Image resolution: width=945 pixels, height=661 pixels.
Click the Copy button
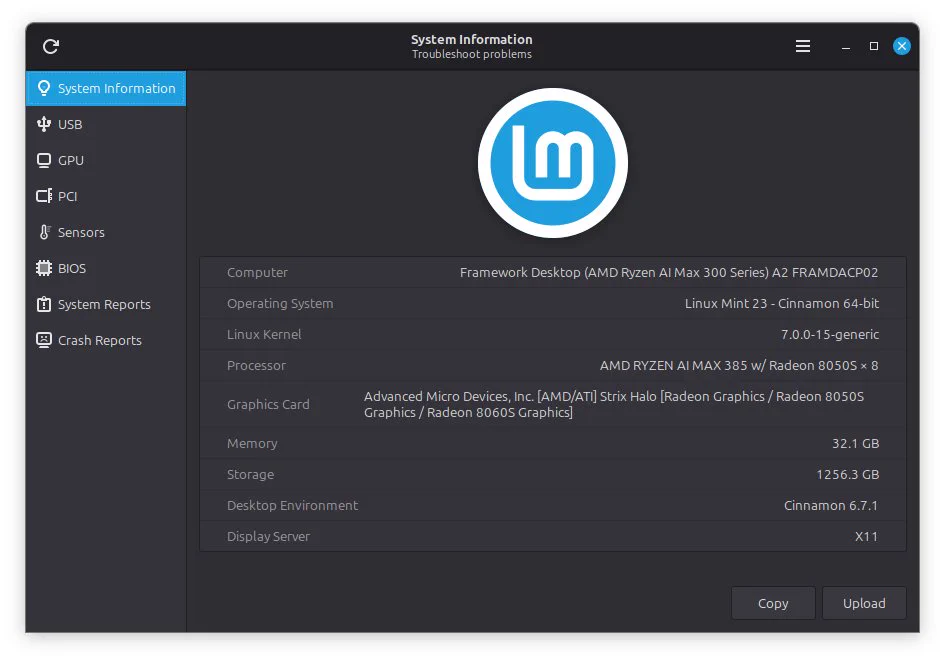773,603
